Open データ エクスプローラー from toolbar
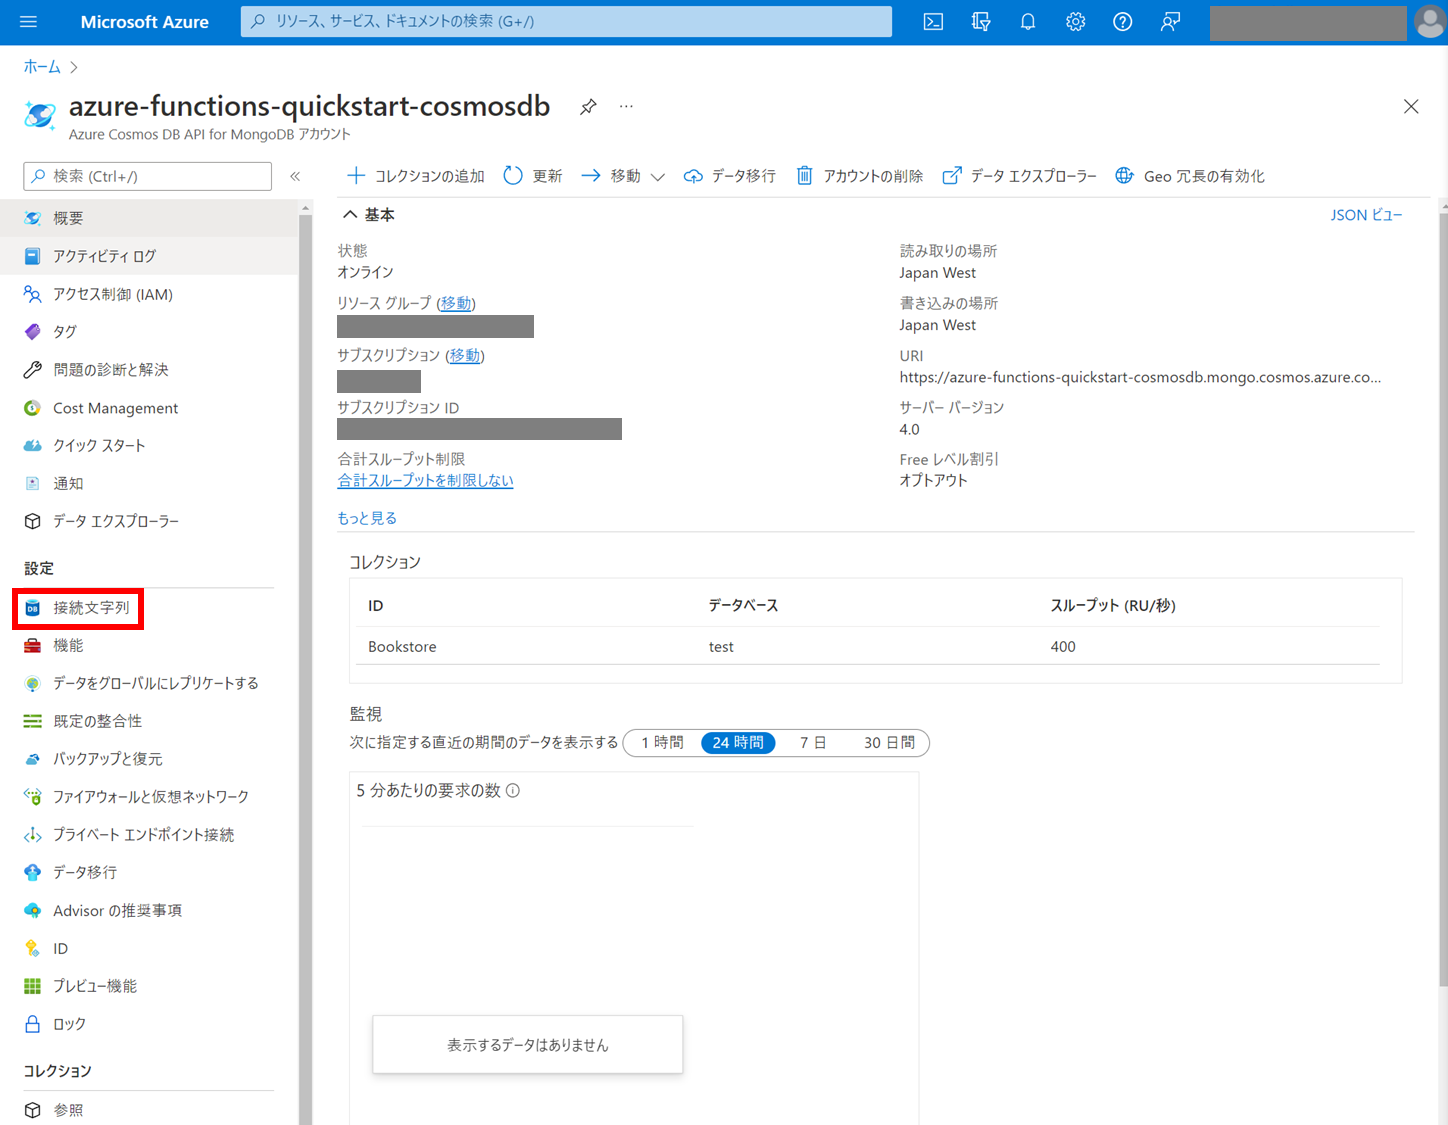Viewport: 1448px width, 1125px height. (x=1020, y=176)
